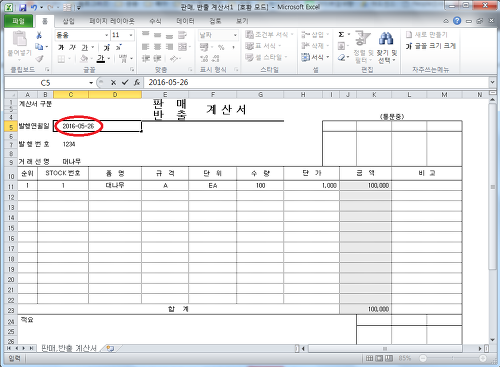Increase indent in alignment group
Image resolution: width=500 pixels, height=367 pixels.
coord(157,59)
